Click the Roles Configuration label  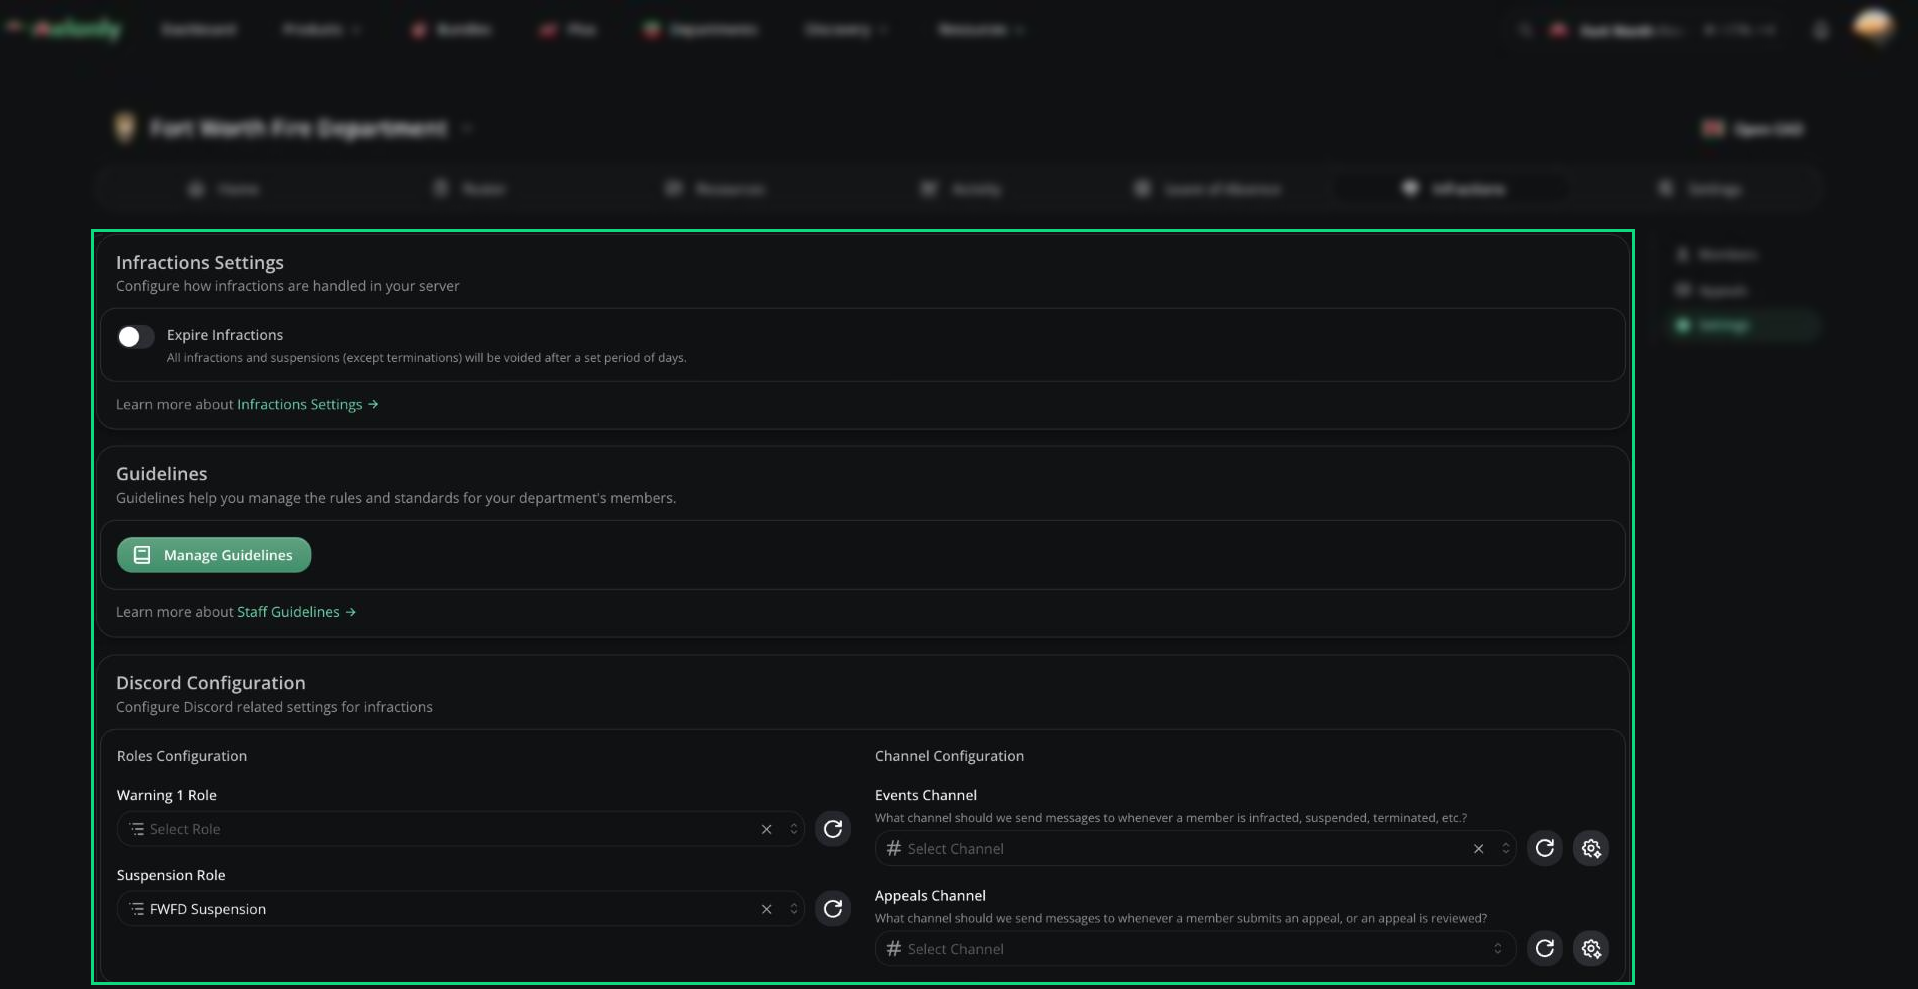182,756
